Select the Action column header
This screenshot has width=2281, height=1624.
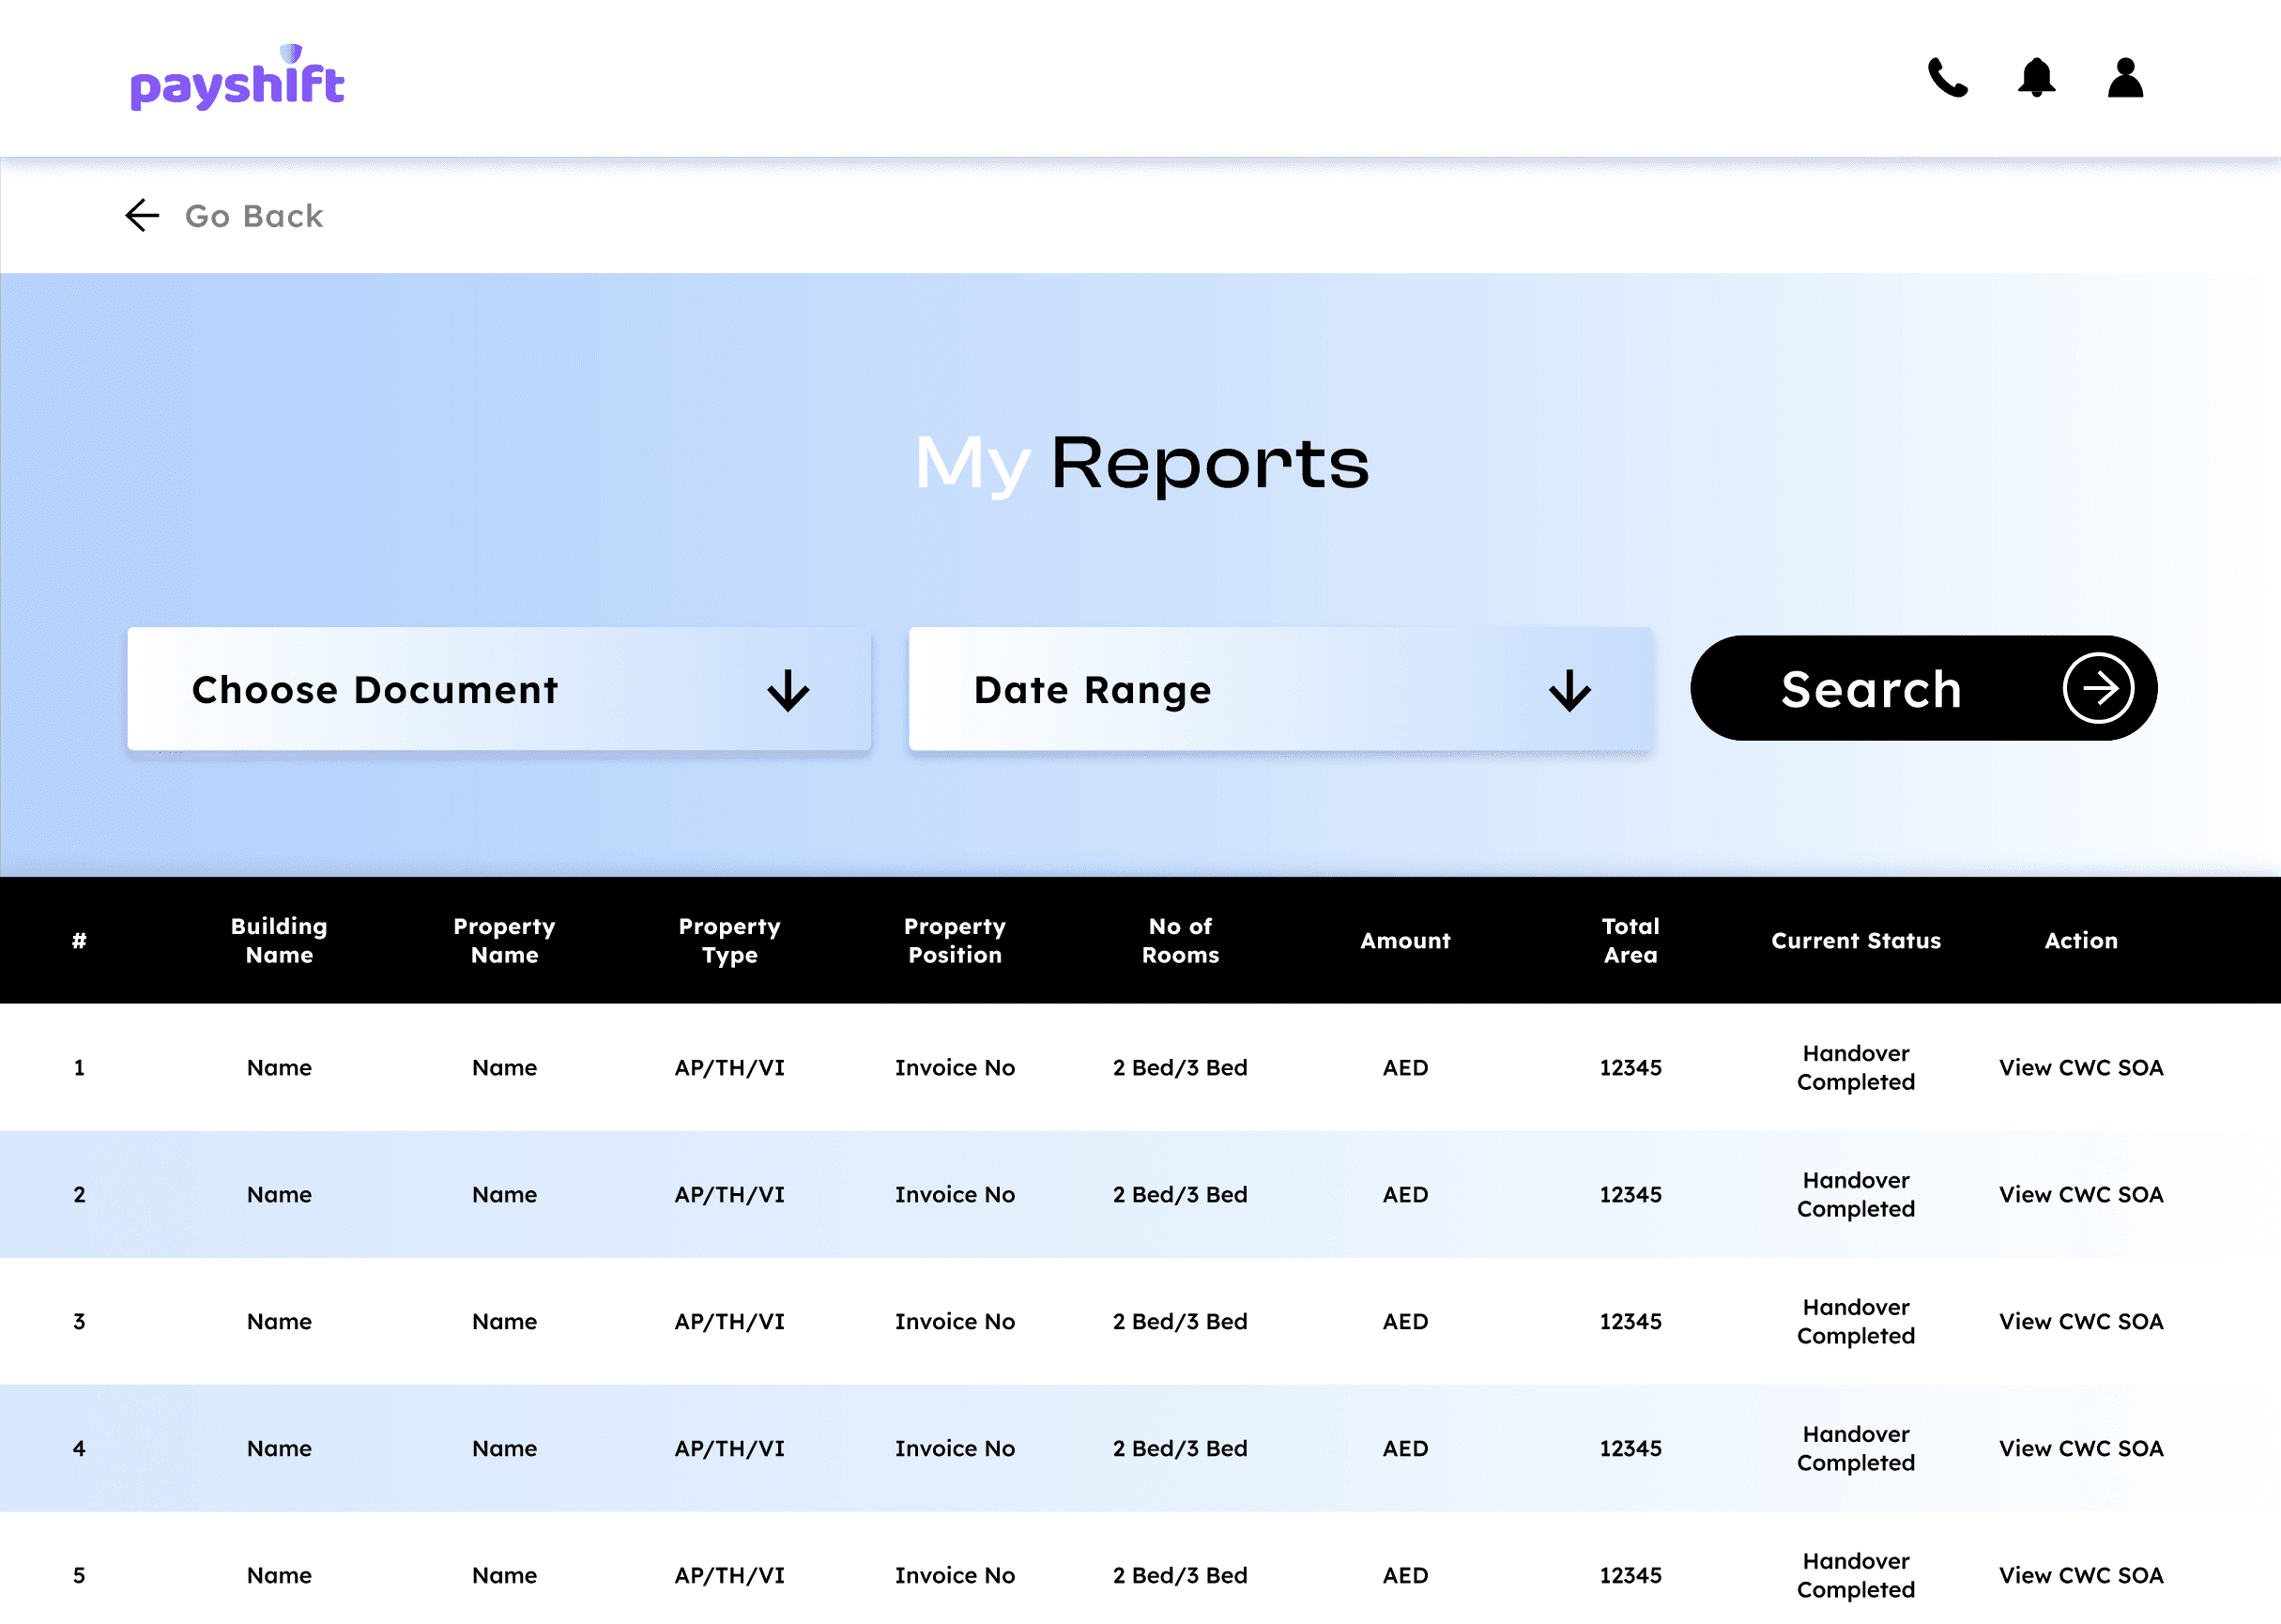(2080, 940)
